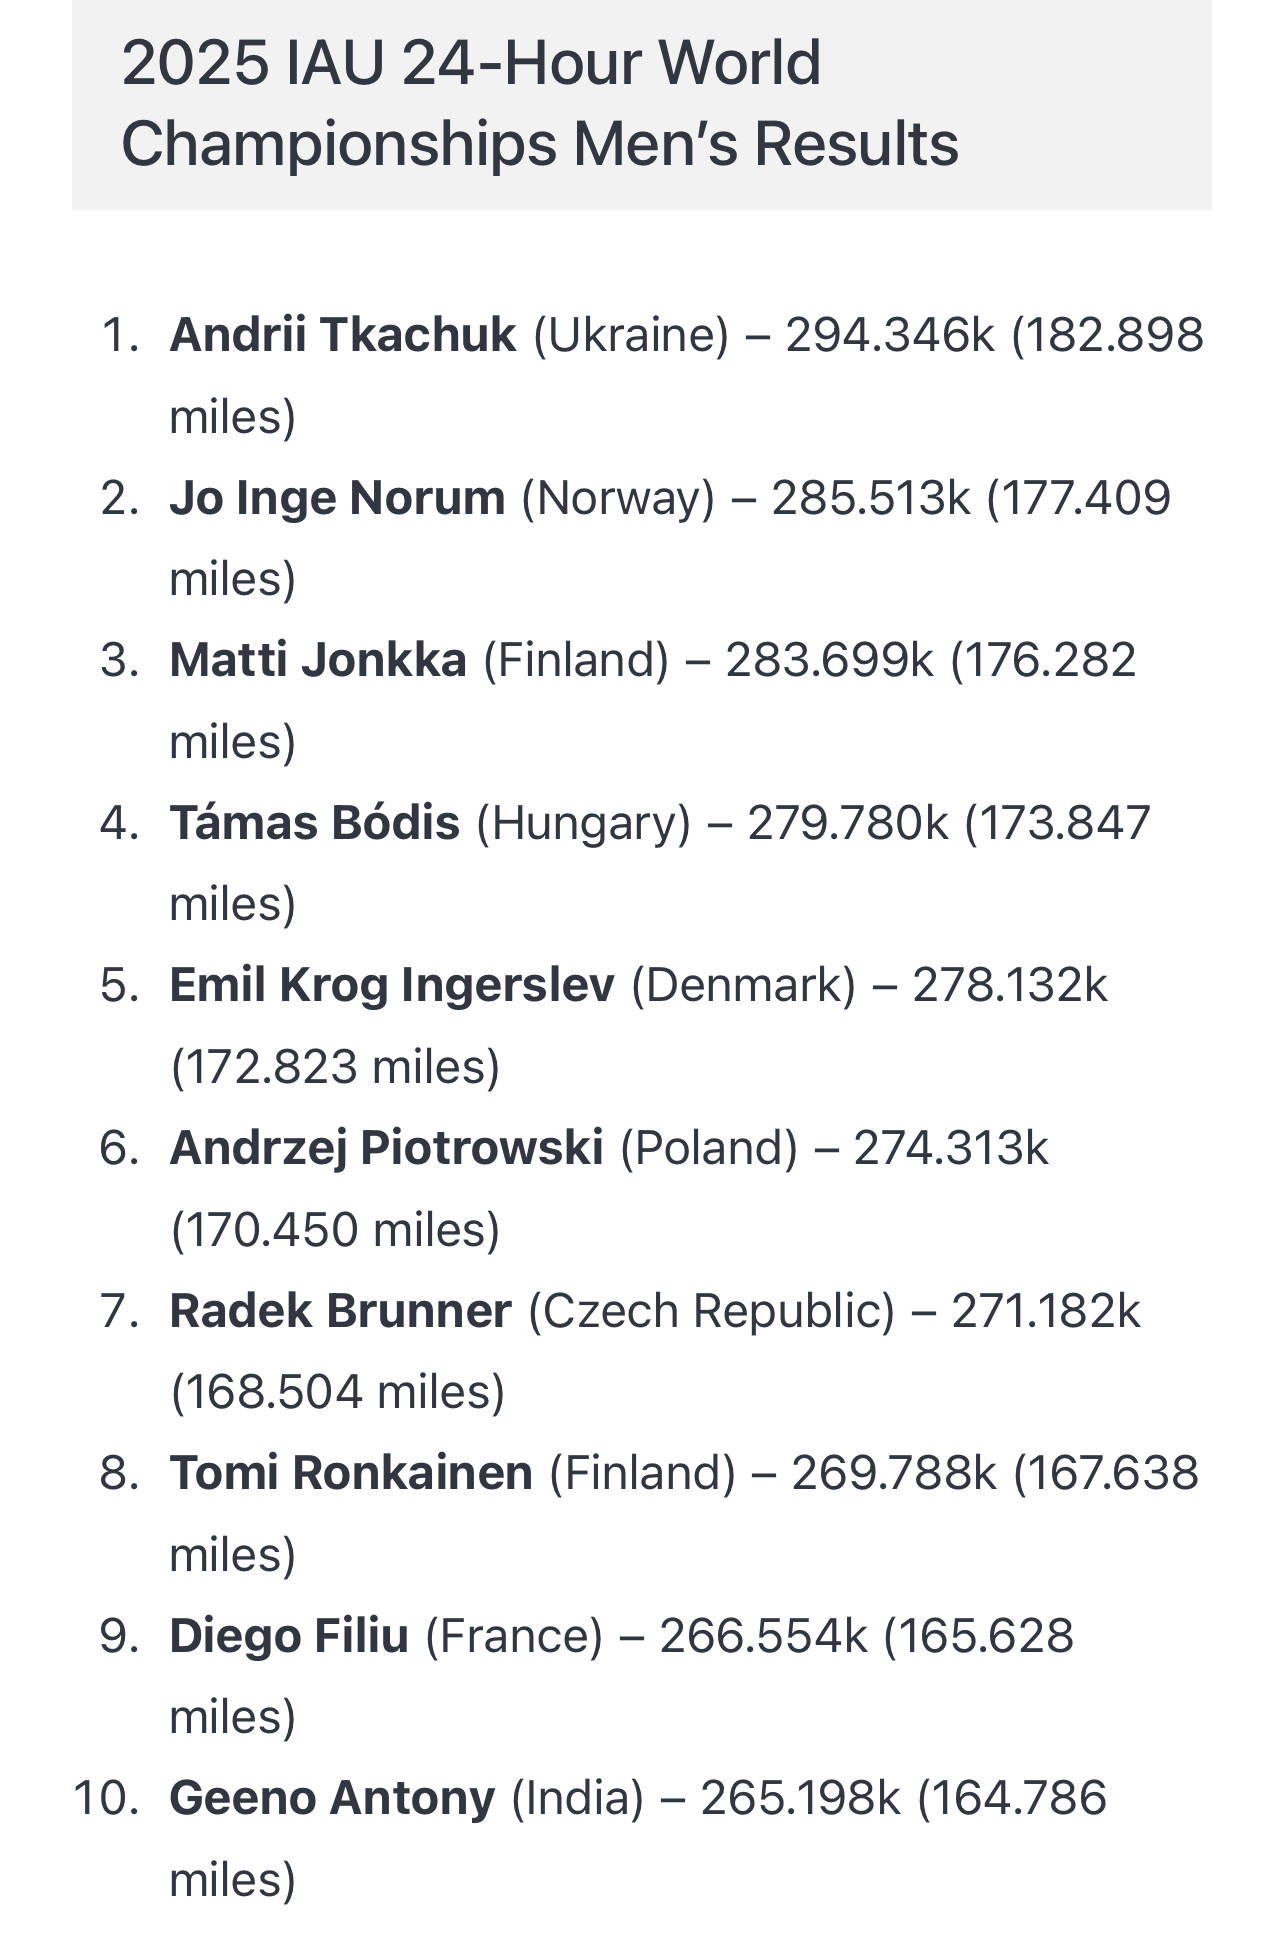The width and height of the screenshot is (1284, 1947).
Task: Select the name Geeno Antony
Action: pyautogui.click(x=332, y=1798)
